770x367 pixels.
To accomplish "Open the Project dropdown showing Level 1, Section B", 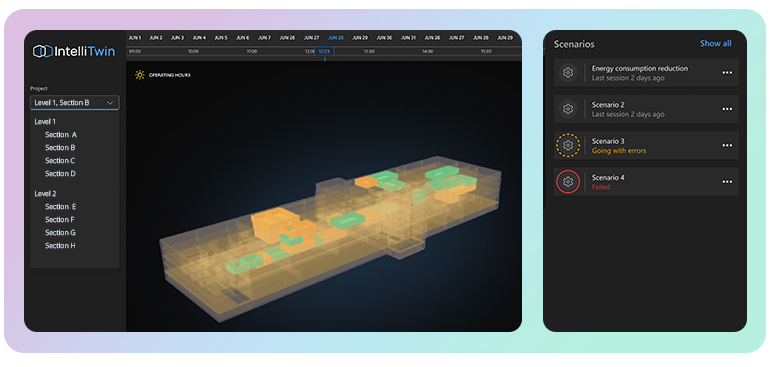I will click(x=75, y=103).
